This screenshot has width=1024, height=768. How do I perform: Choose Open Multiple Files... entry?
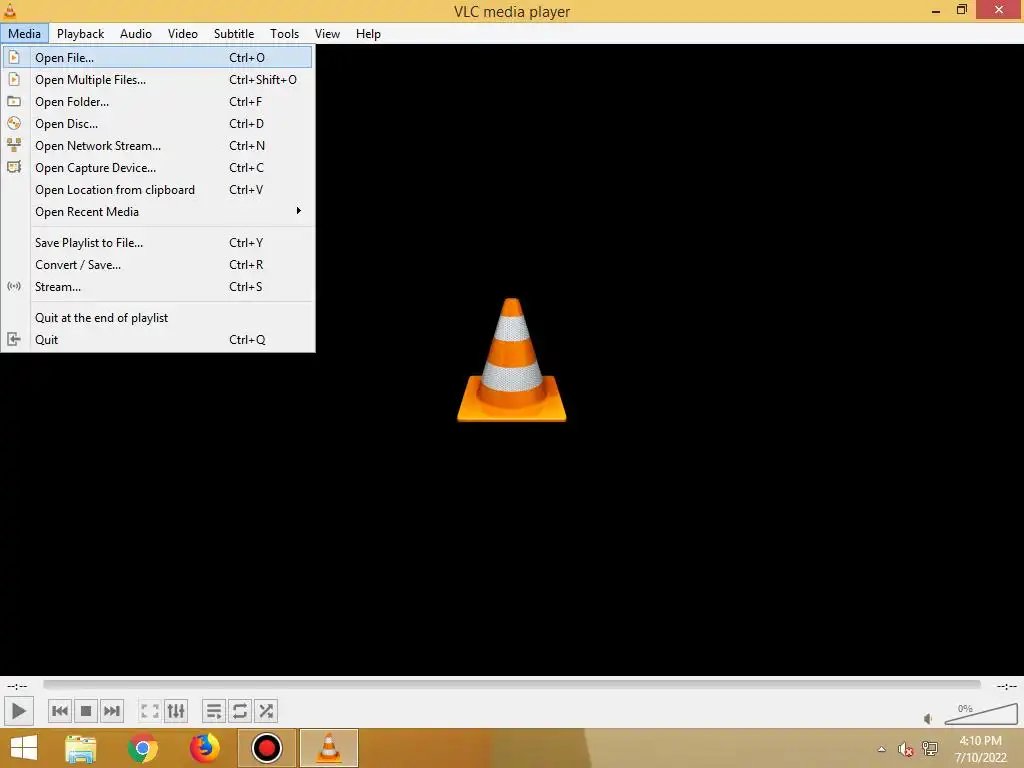coord(157,80)
